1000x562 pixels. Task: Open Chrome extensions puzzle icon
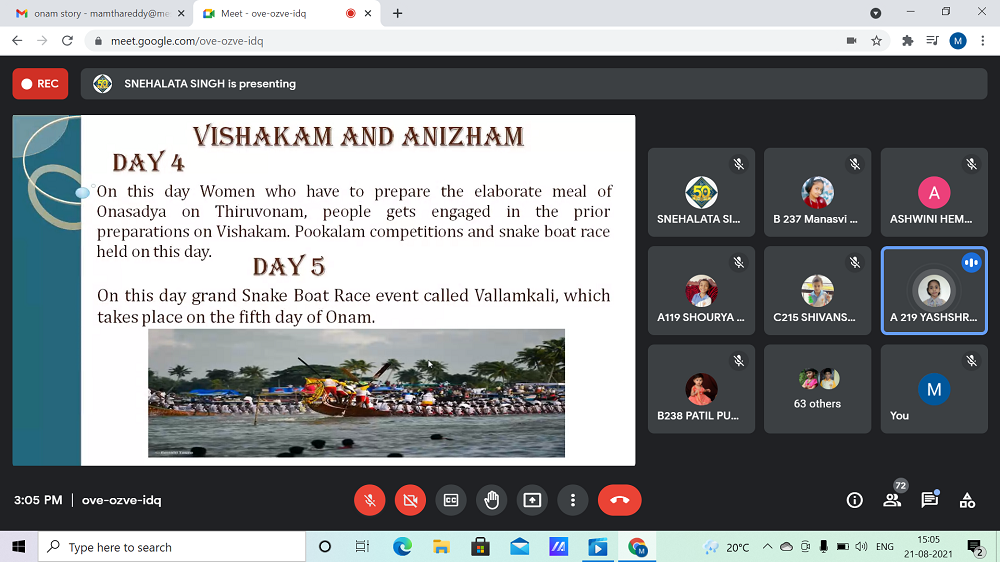pos(907,41)
